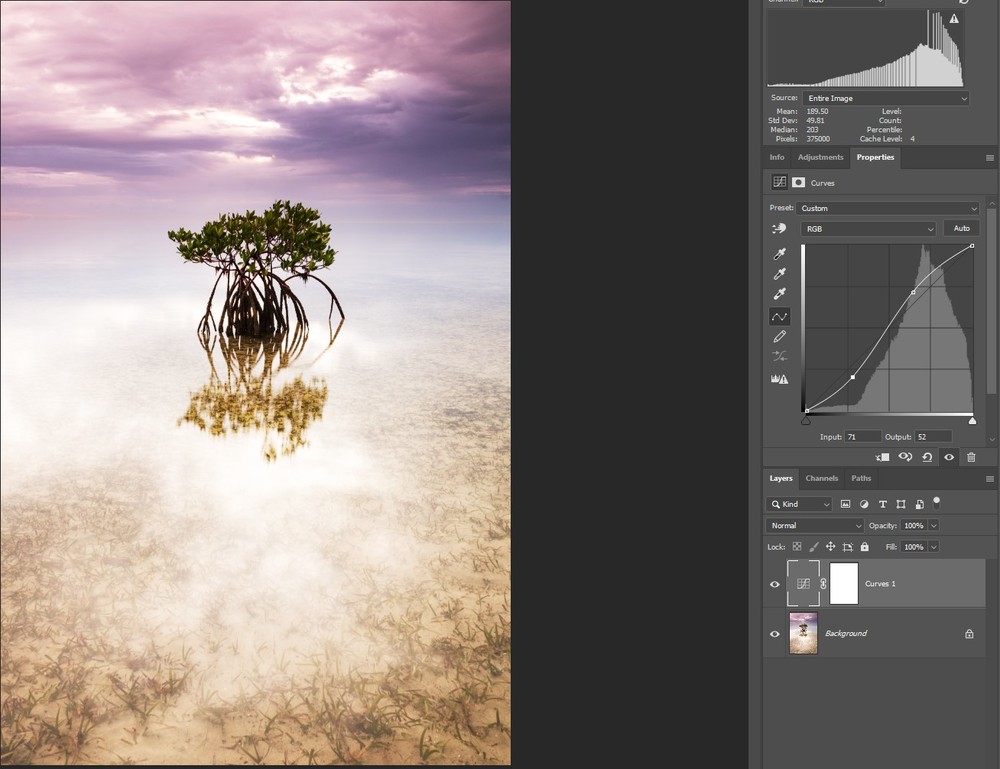
Task: Filter layers by shape layers
Action: (901, 504)
